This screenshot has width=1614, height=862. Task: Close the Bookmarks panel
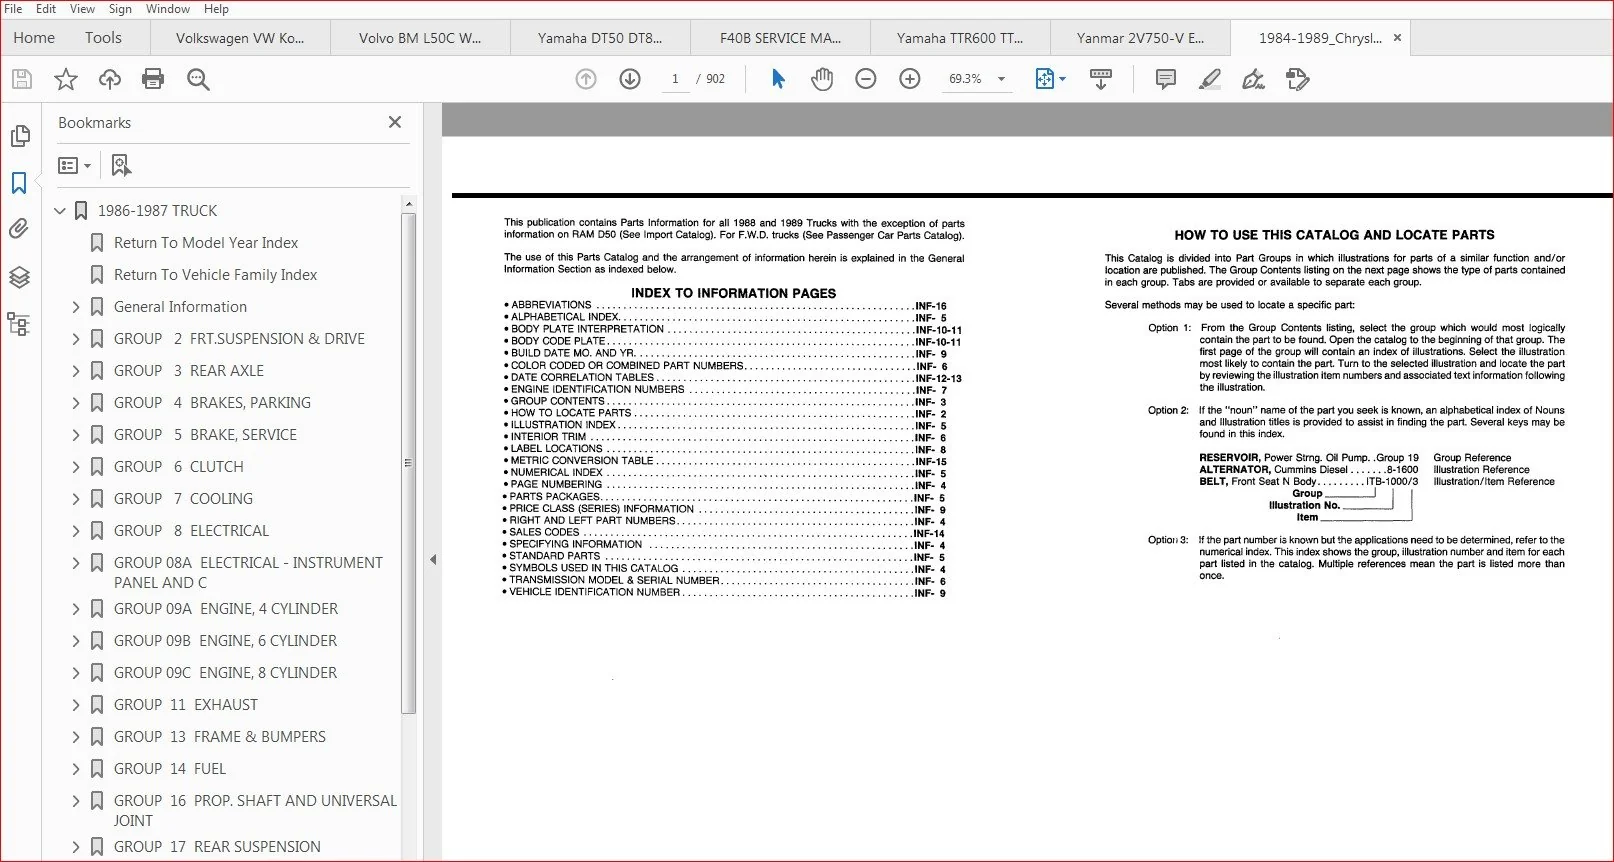click(x=395, y=122)
